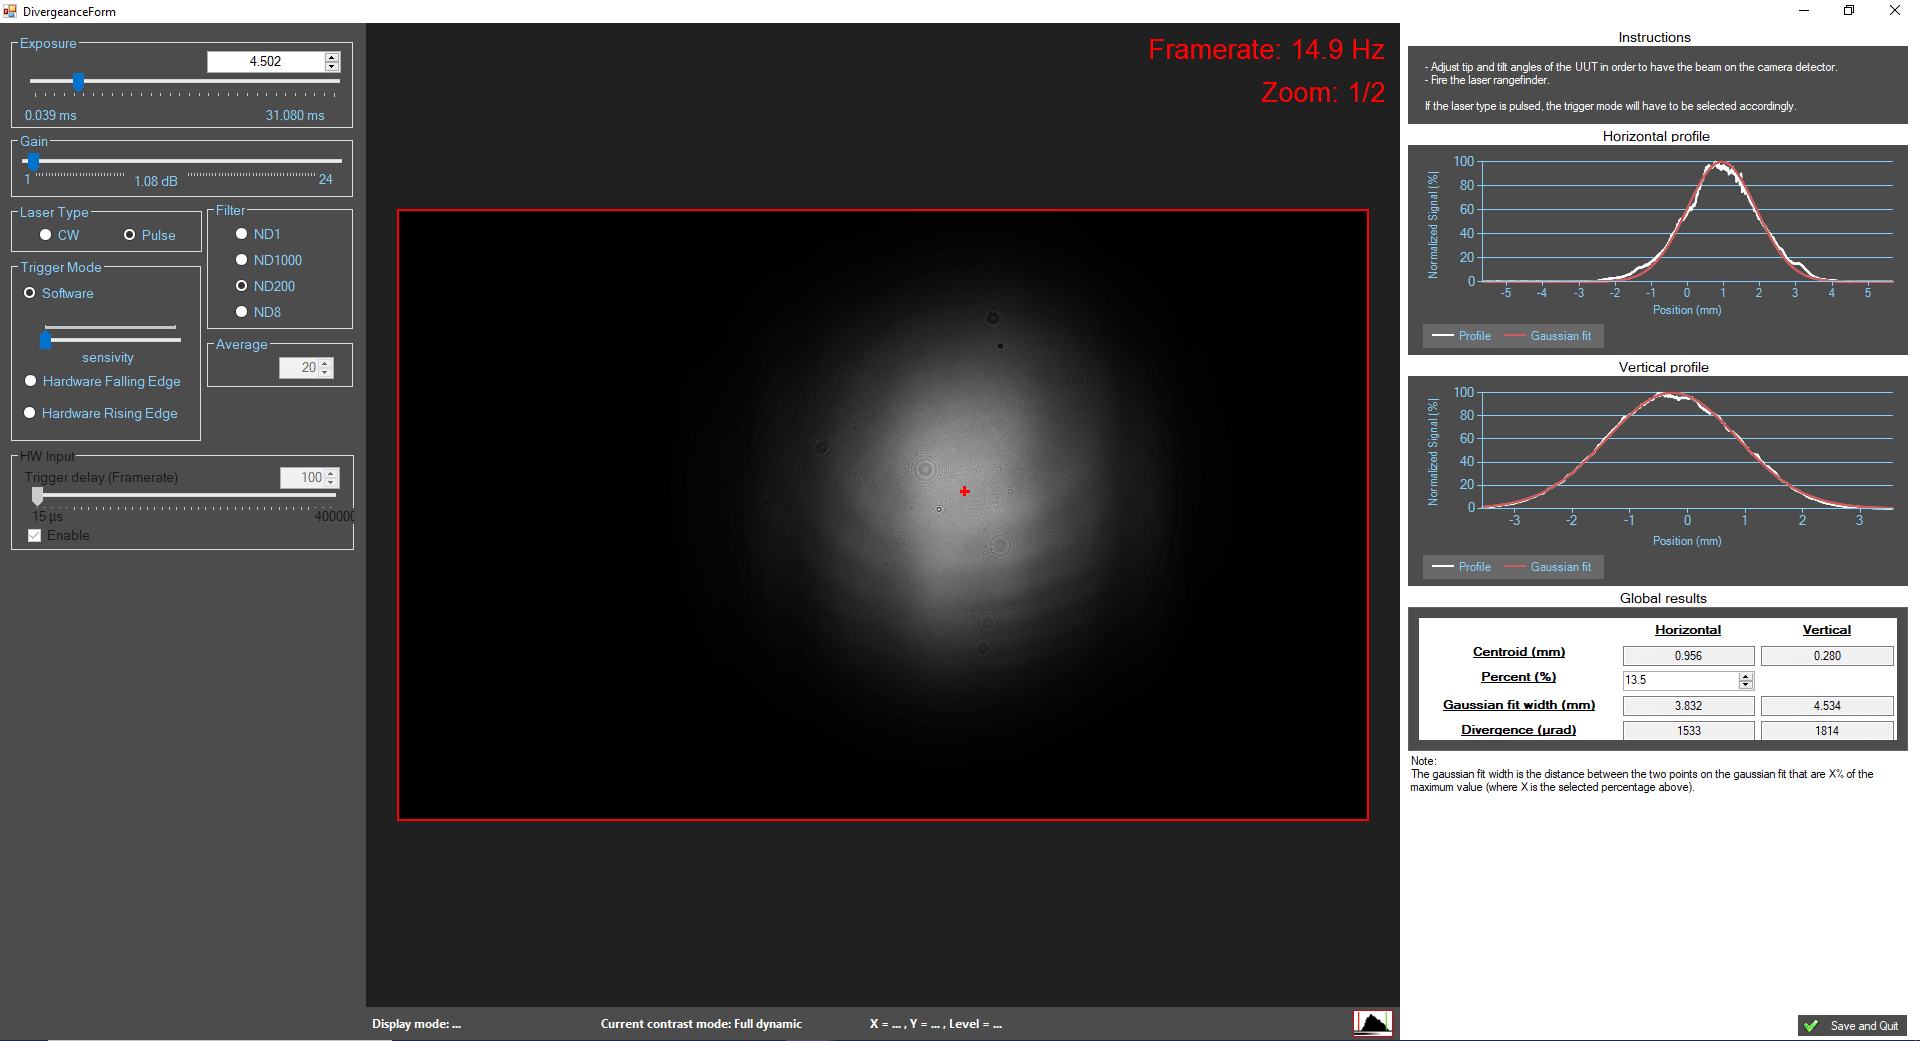1920x1041 pixels.
Task: Click the green checkmark on Save and Quit
Action: (1813, 1026)
